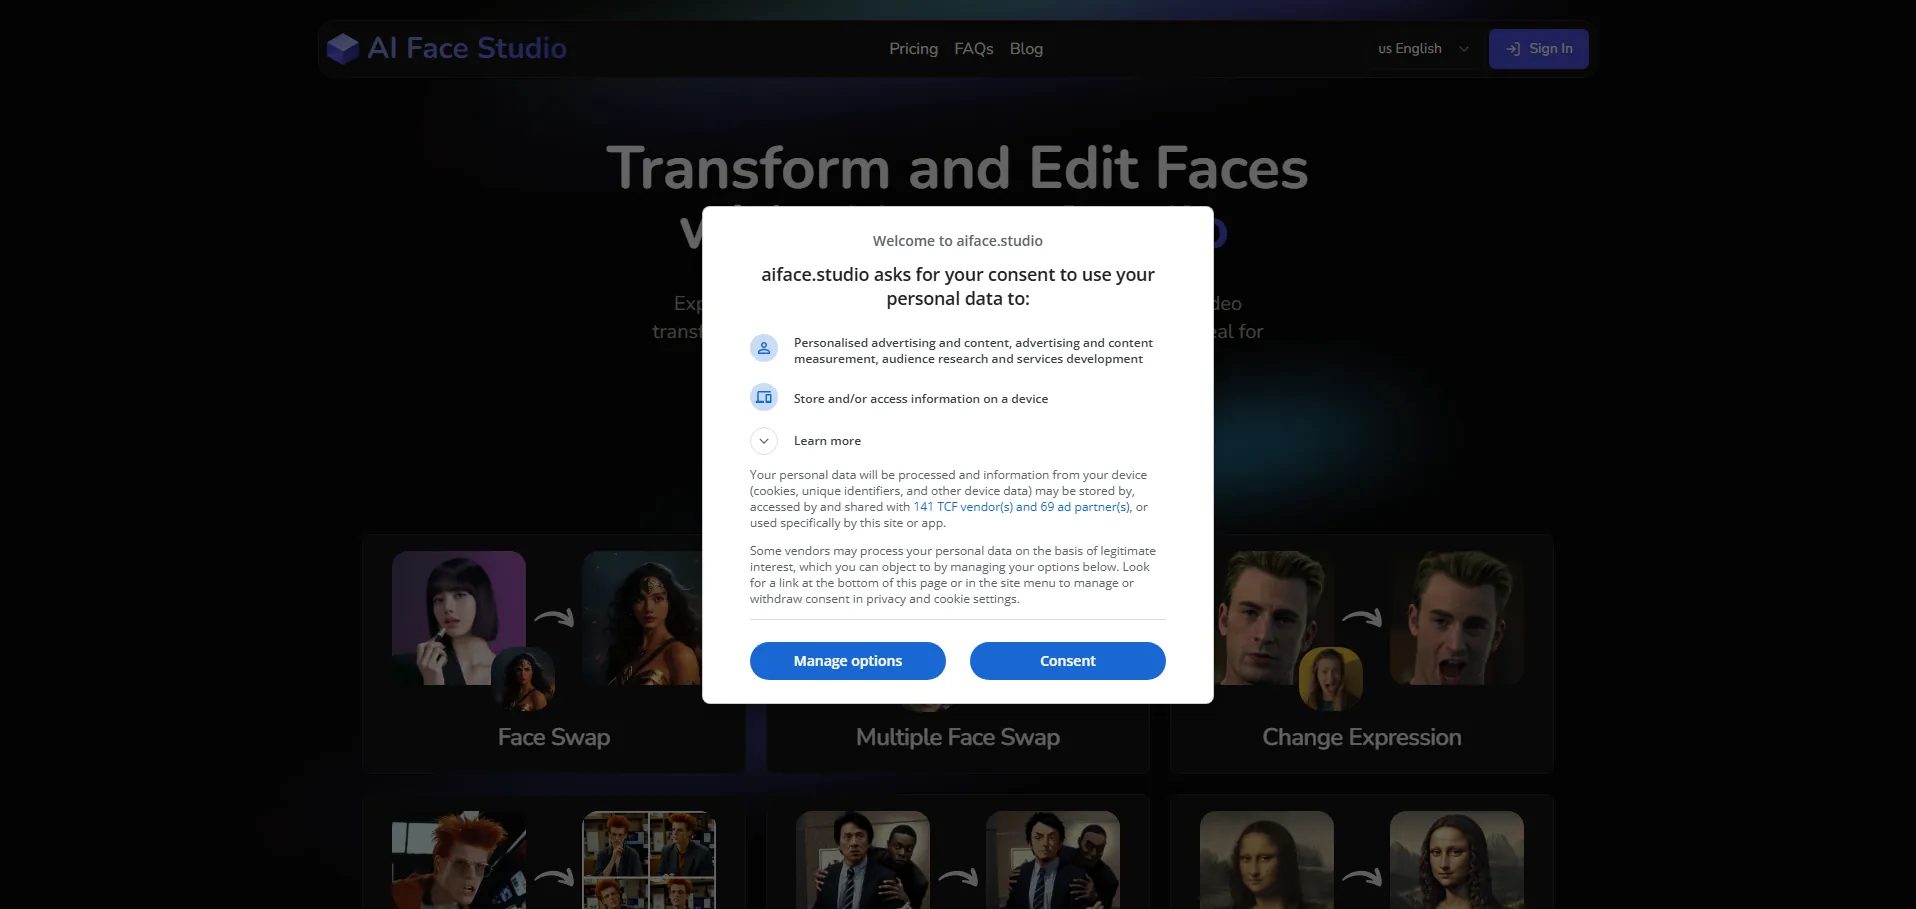This screenshot has width=1916, height=909.
Task: Expand the Learn more chevron
Action: pos(764,441)
